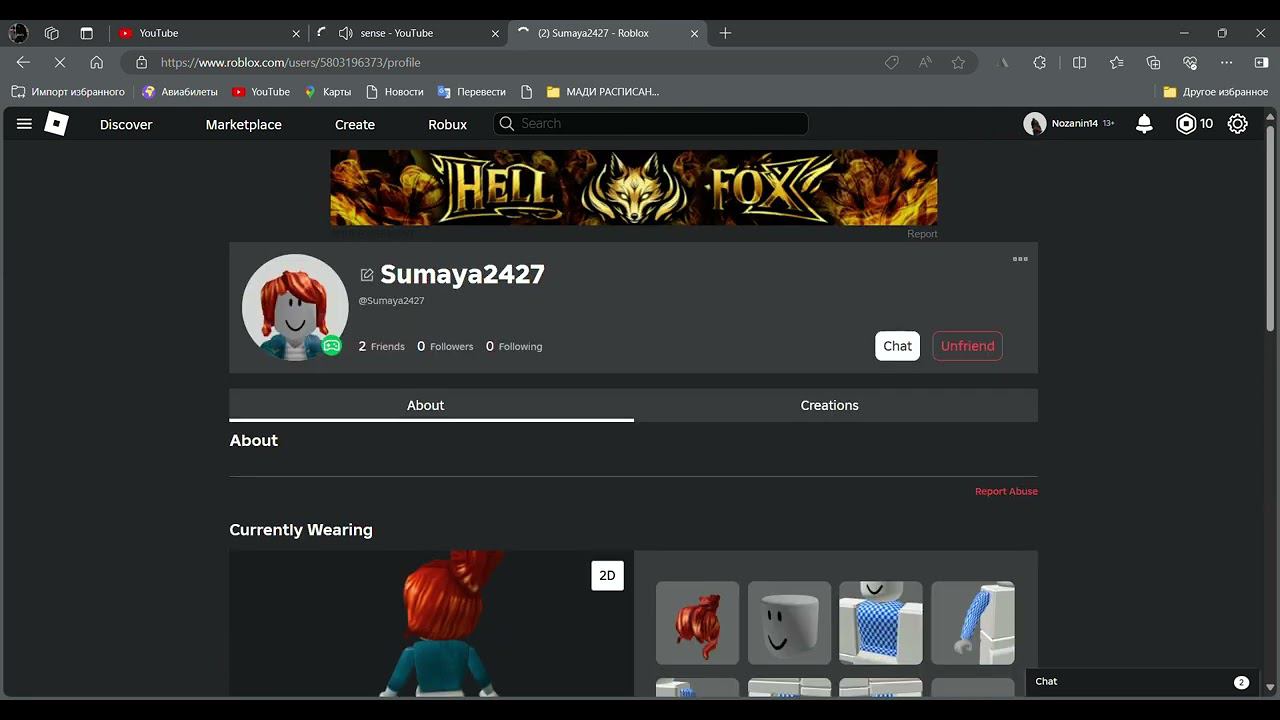This screenshot has width=1280, height=720.
Task: Switch to the sense - YouTube tab
Action: 410,33
